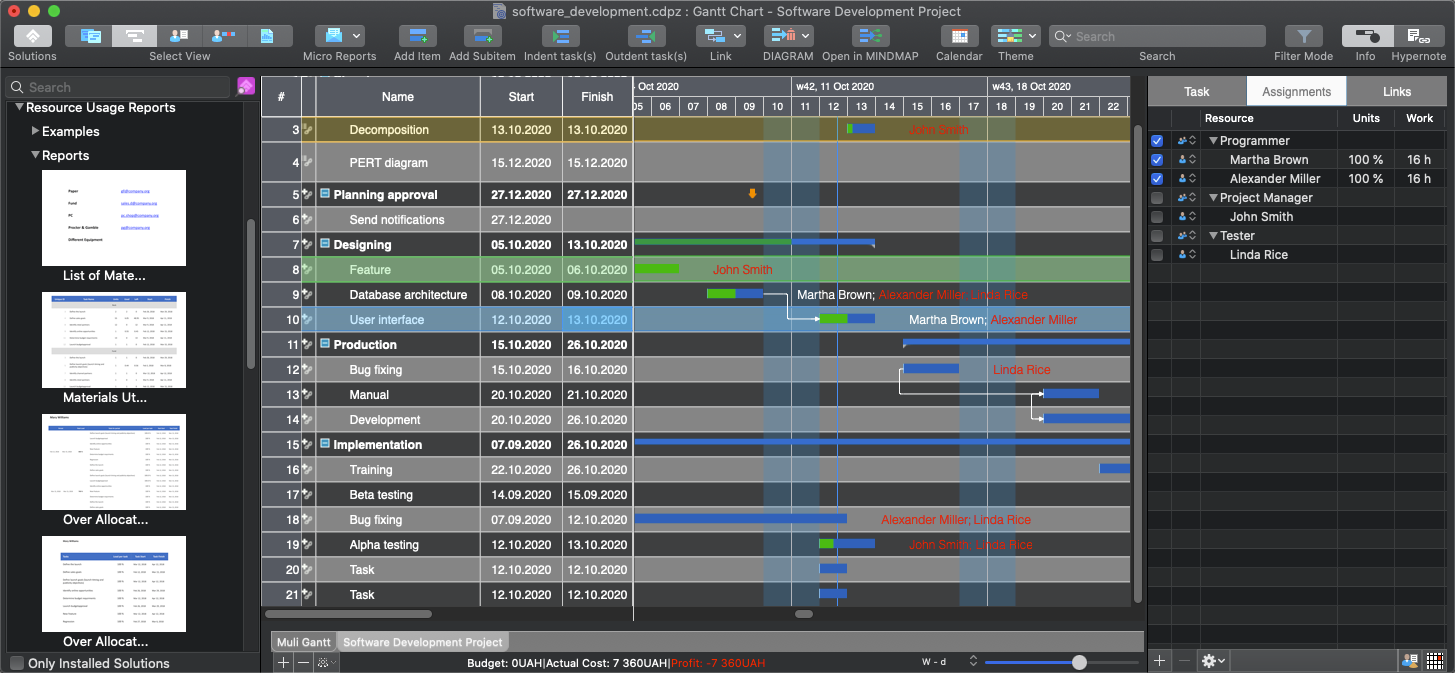
Task: Click the Indent task(s) icon
Action: (x=560, y=37)
